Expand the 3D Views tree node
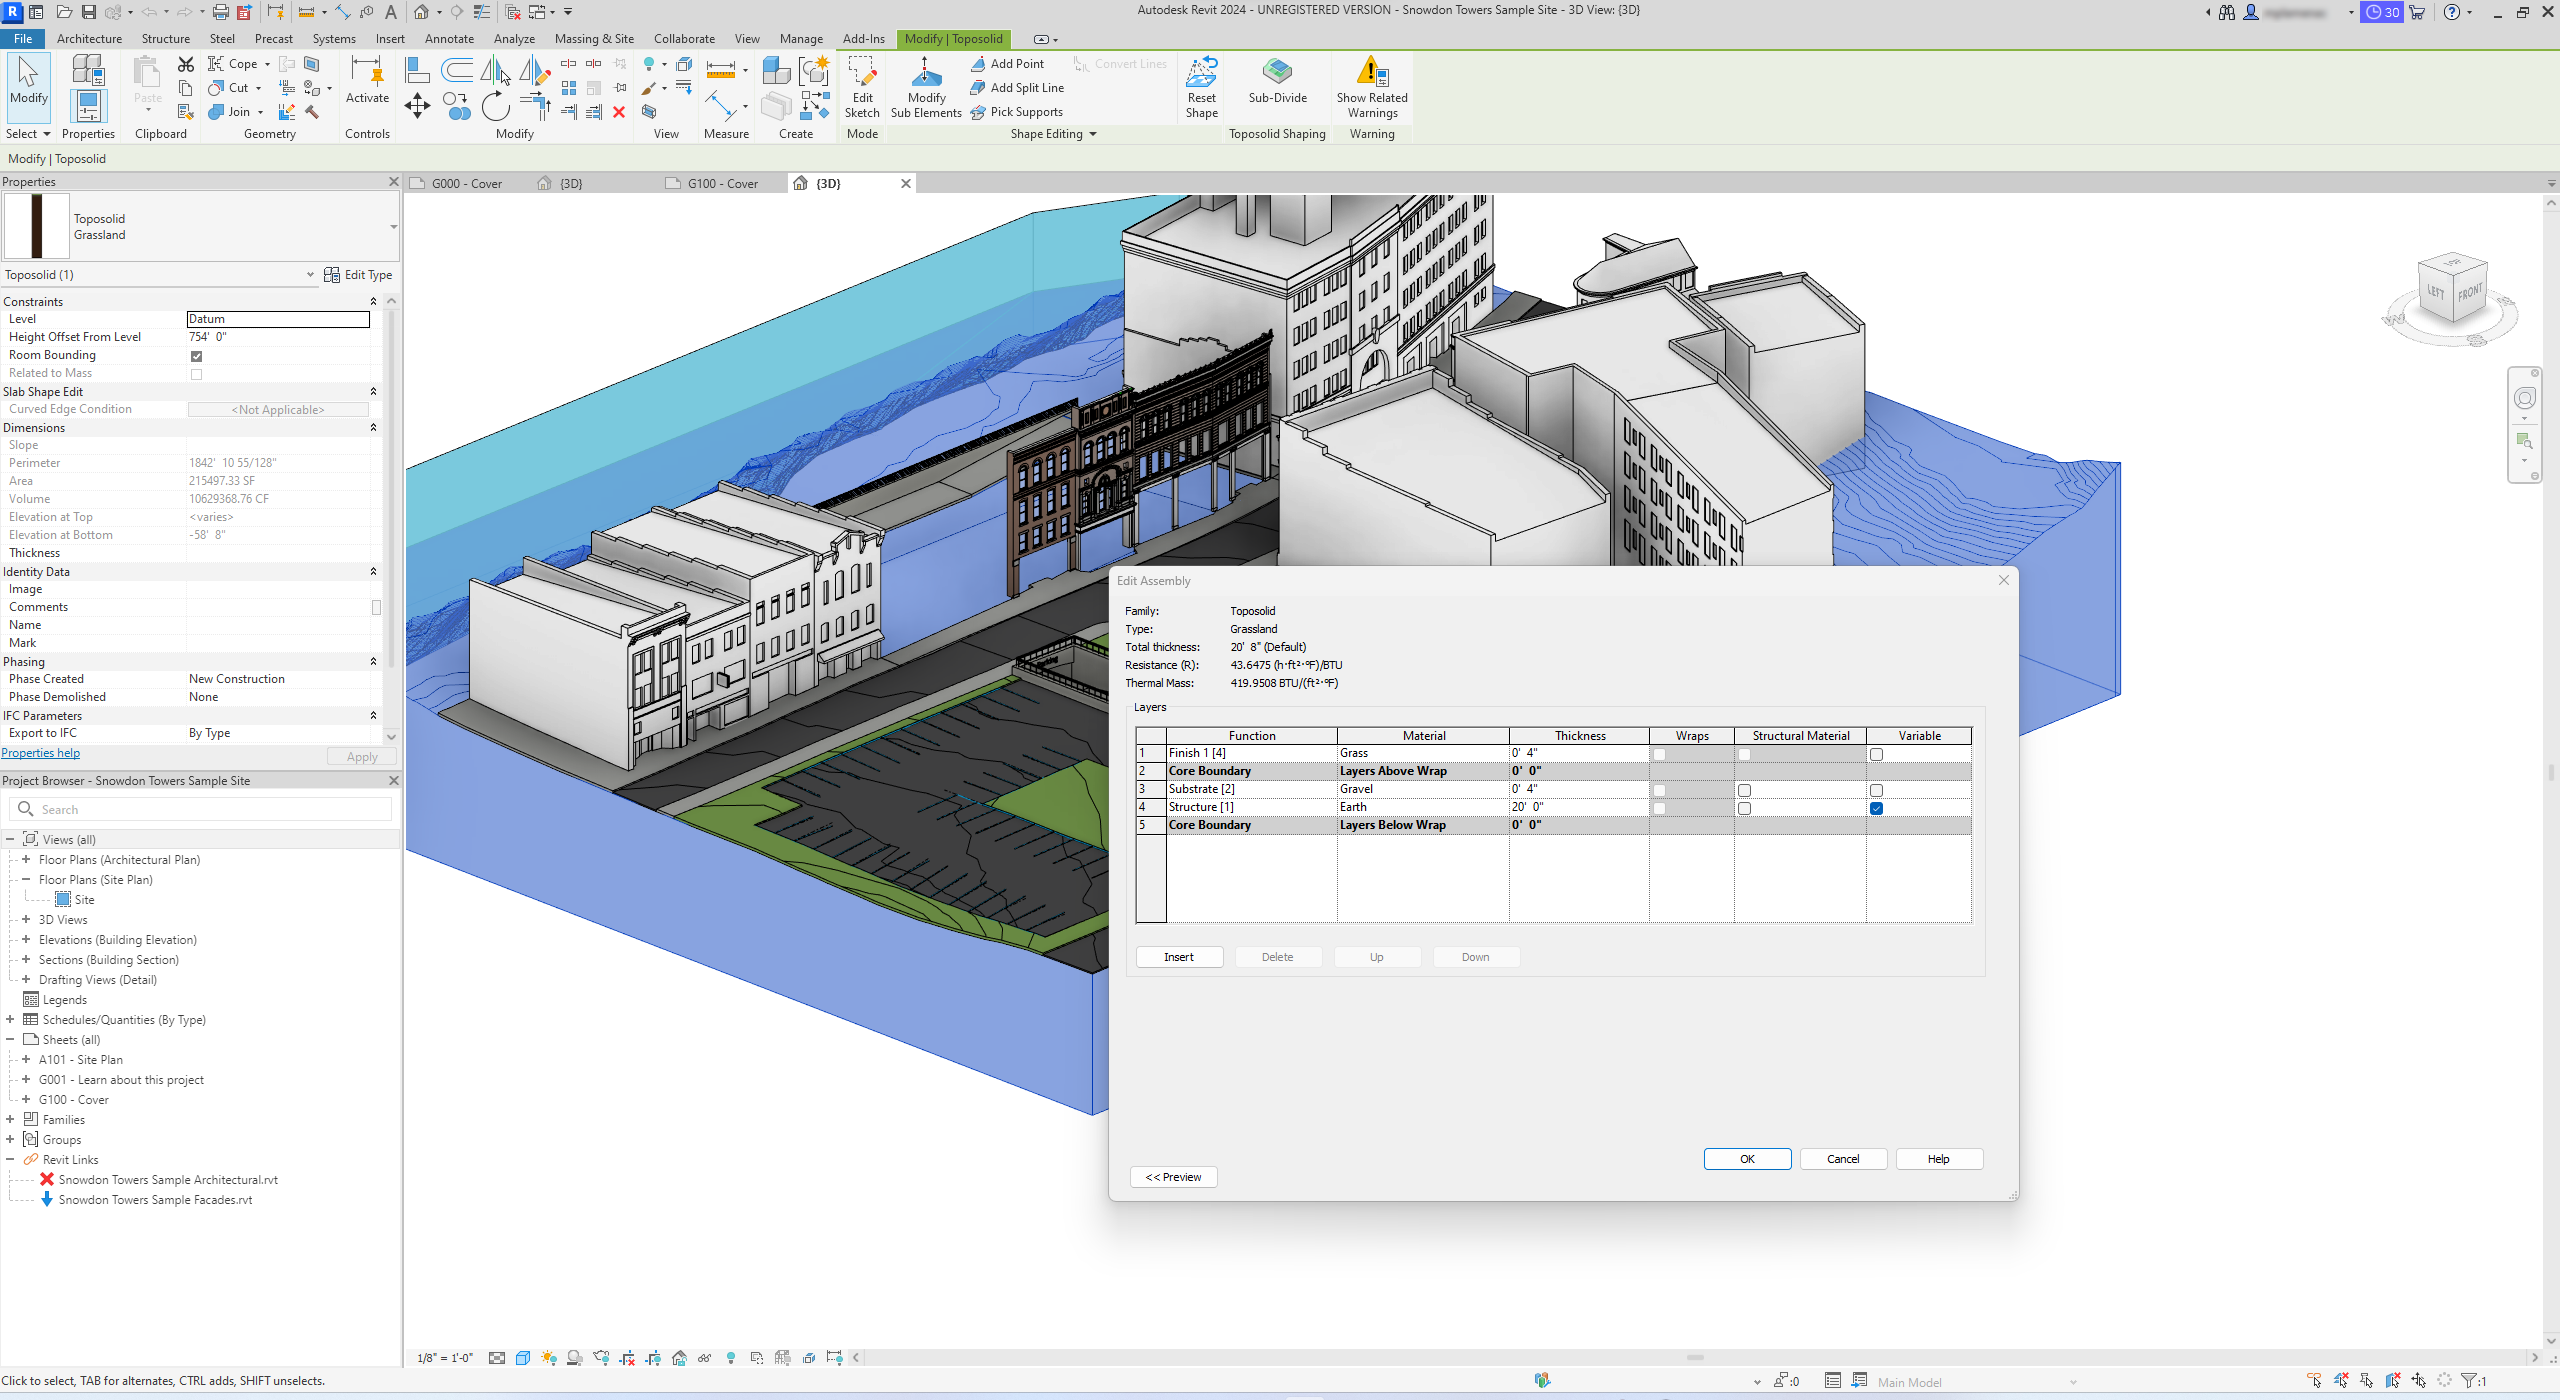The image size is (2560, 1400). tap(26, 920)
